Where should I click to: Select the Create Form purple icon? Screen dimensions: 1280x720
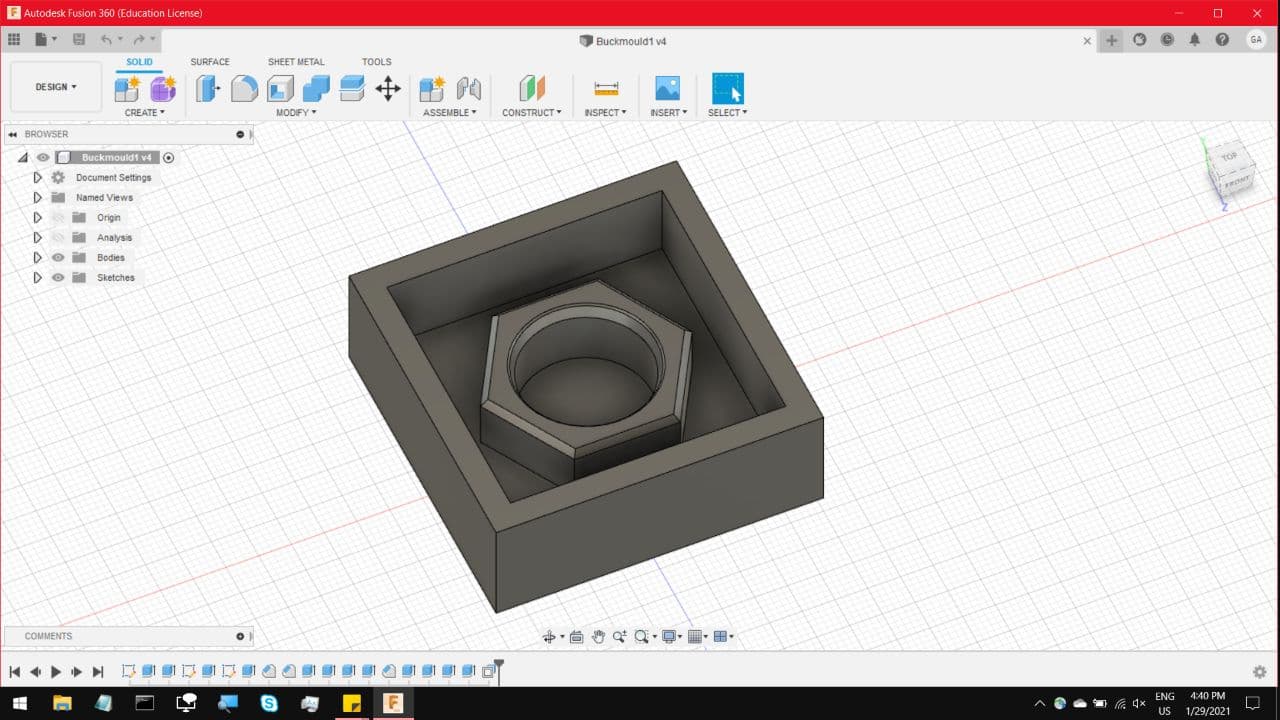[x=163, y=88]
